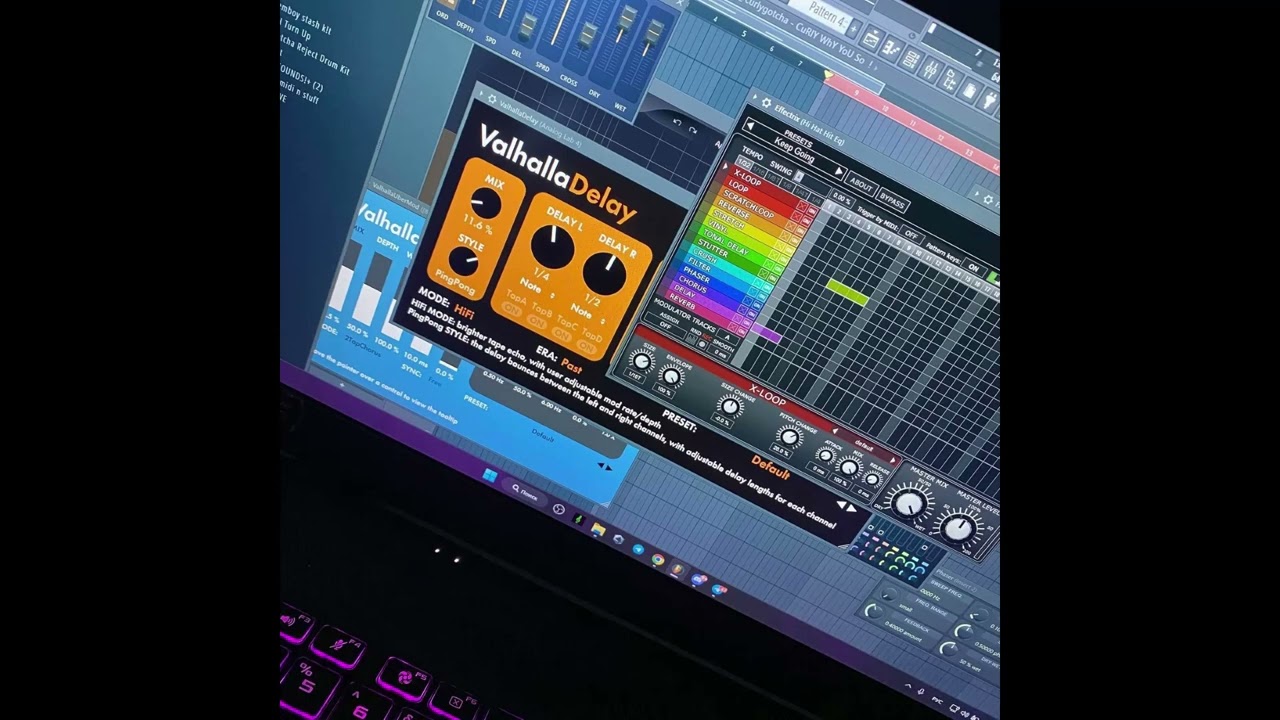Click the DELAY R knob
Image resolution: width=1280 pixels, height=720 pixels.
point(604,273)
